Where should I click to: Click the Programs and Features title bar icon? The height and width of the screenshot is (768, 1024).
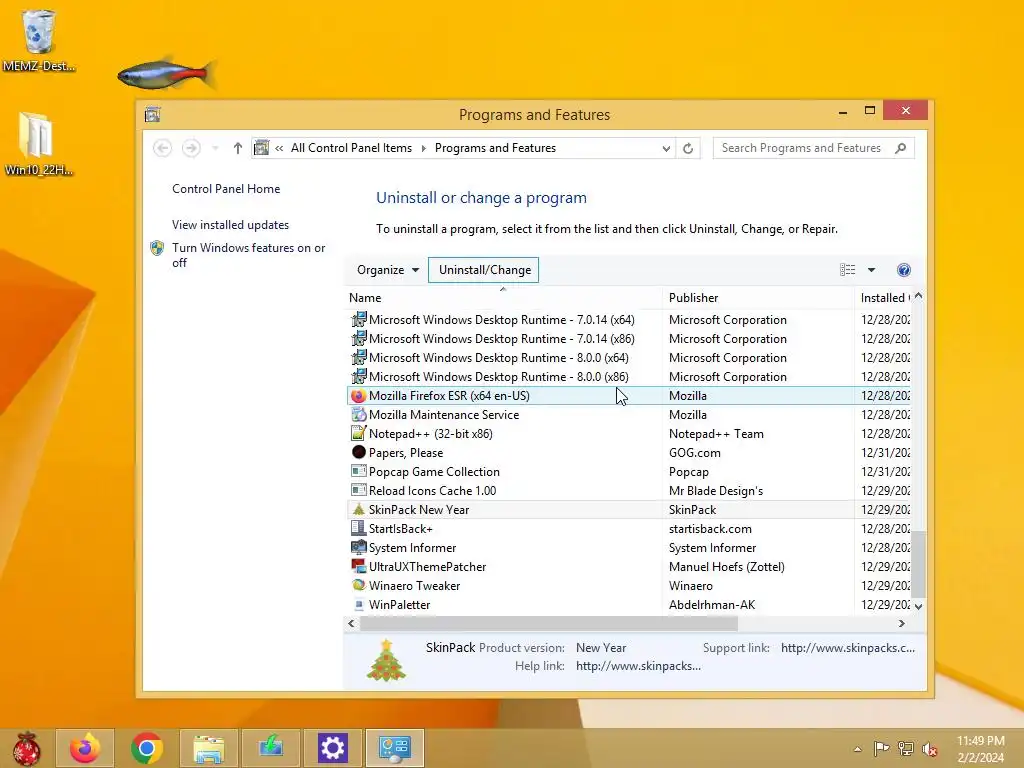click(x=153, y=115)
